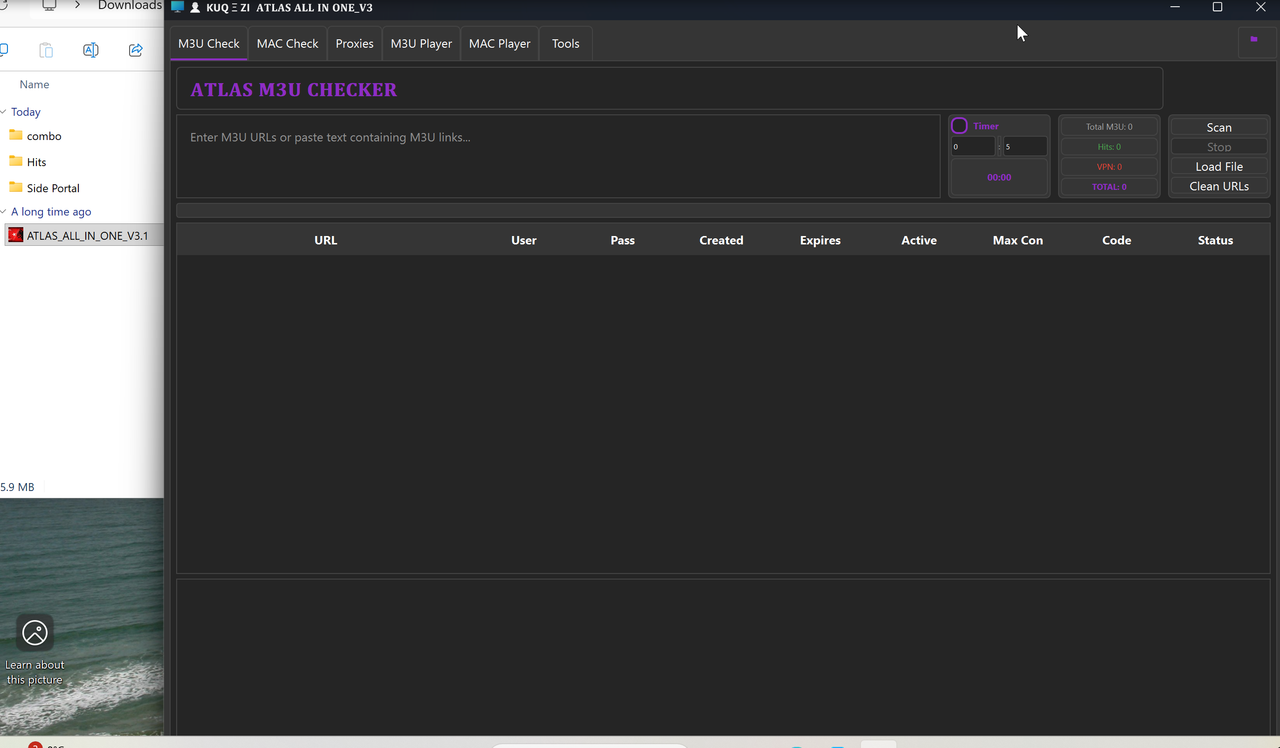Toggle the purple Timer checkbox
The width and height of the screenshot is (1280, 748).
click(x=959, y=126)
